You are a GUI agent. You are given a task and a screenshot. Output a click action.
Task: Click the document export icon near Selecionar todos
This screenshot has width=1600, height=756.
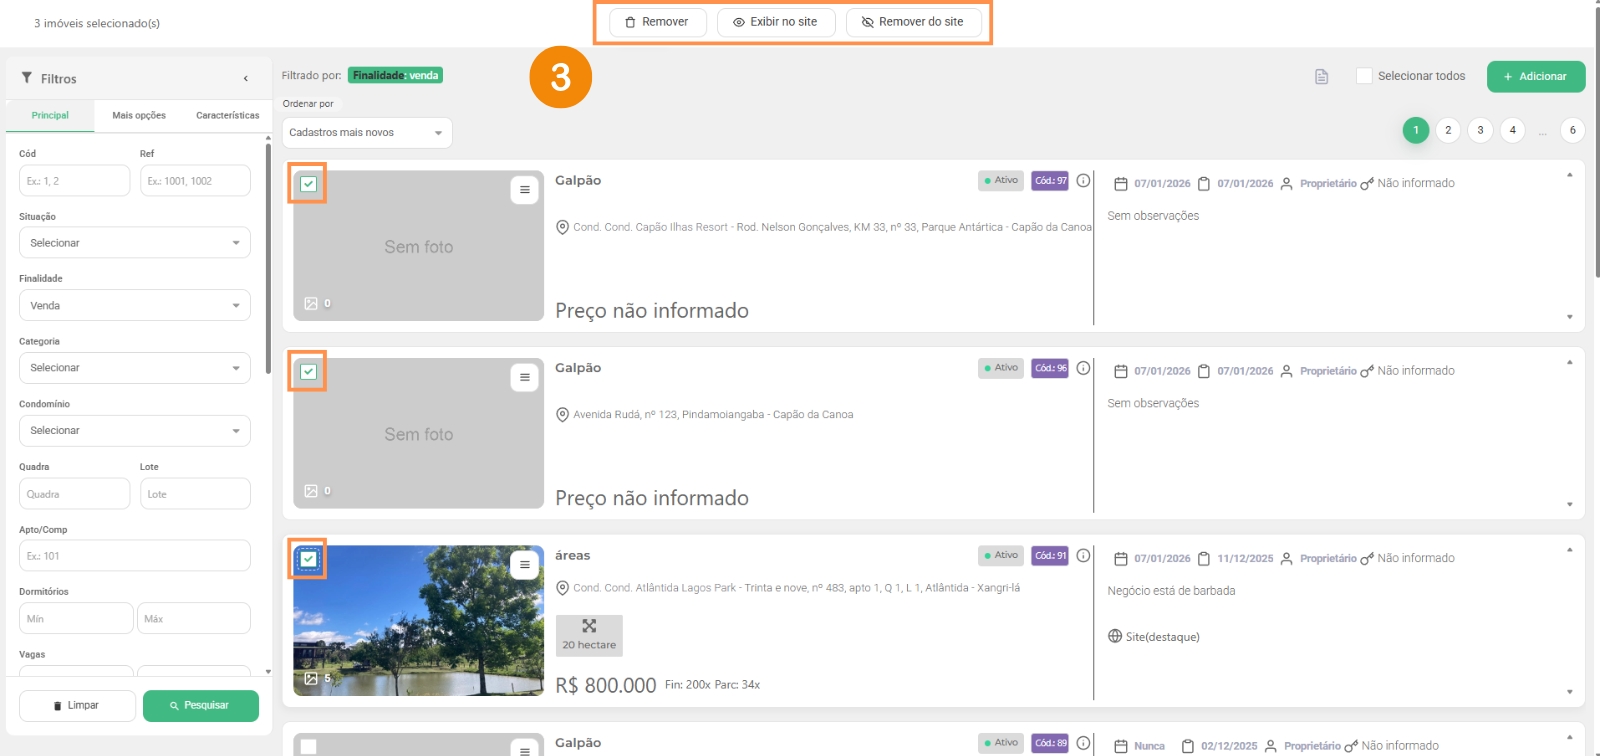pyautogui.click(x=1321, y=77)
